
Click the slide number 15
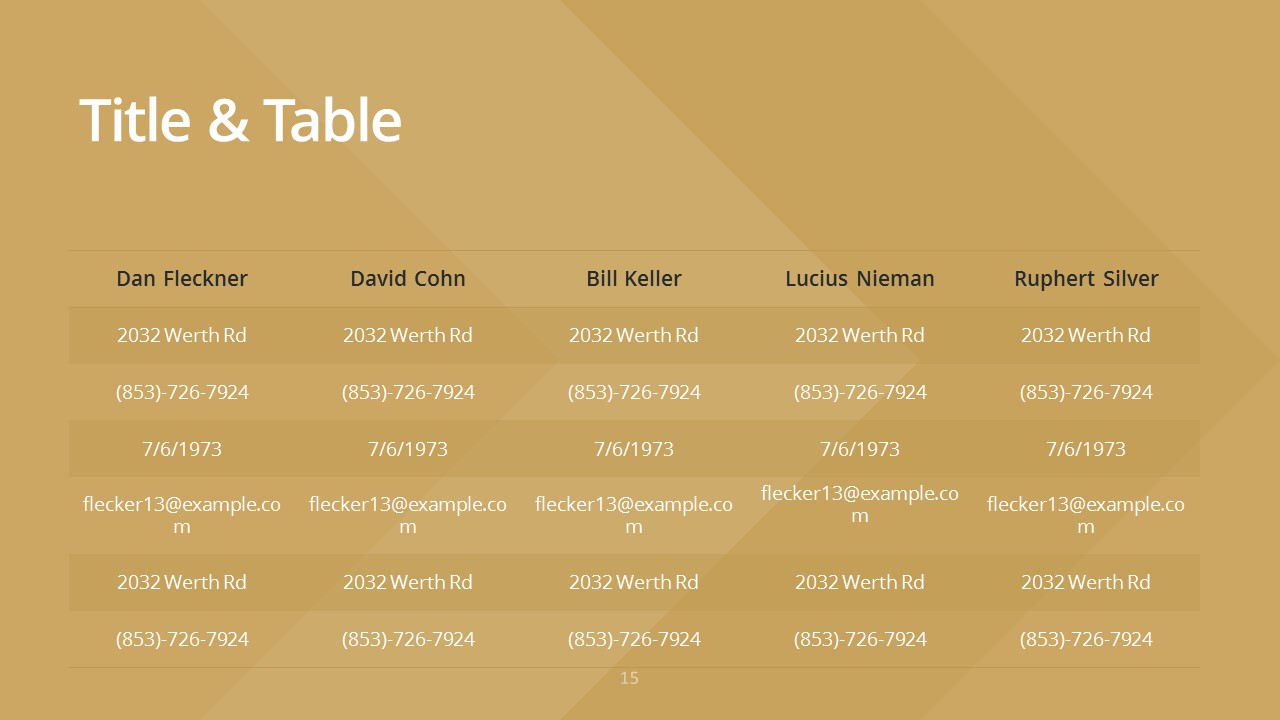pos(629,678)
